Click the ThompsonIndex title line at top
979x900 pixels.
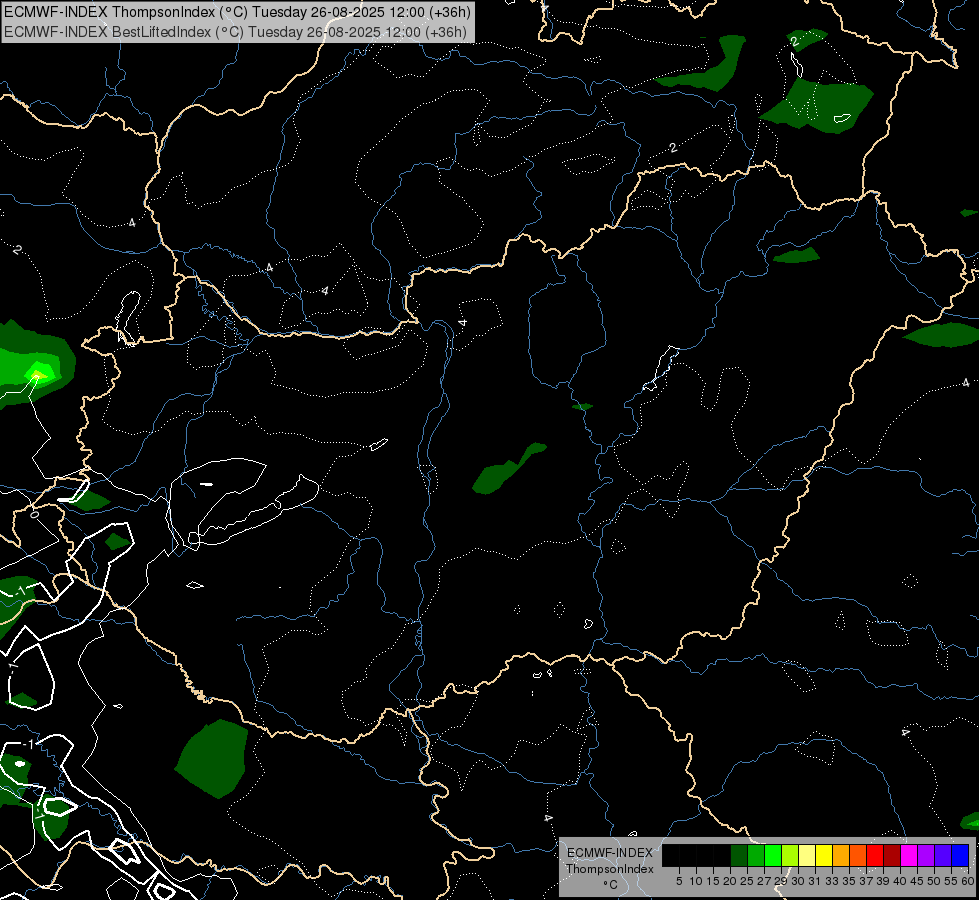[x=237, y=12]
